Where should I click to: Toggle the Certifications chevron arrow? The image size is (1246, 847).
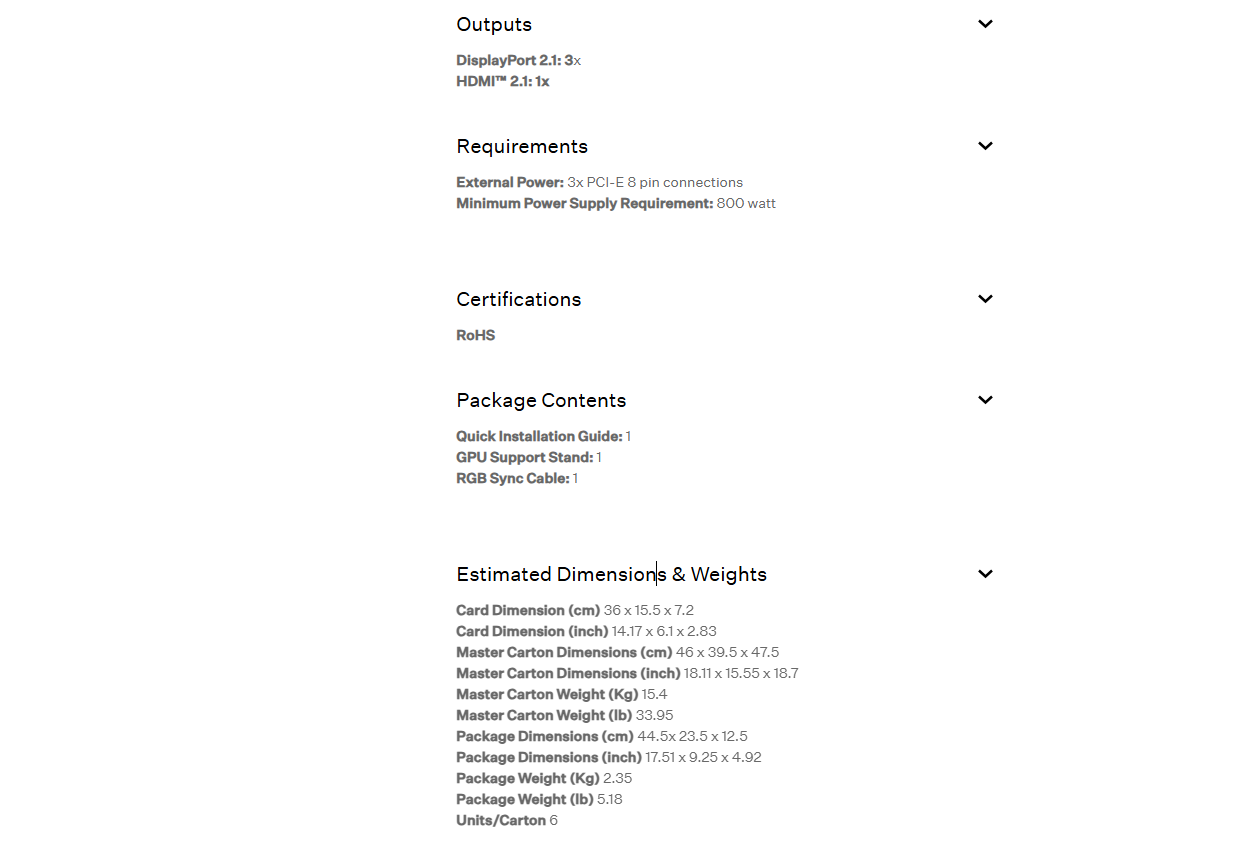coord(985,299)
